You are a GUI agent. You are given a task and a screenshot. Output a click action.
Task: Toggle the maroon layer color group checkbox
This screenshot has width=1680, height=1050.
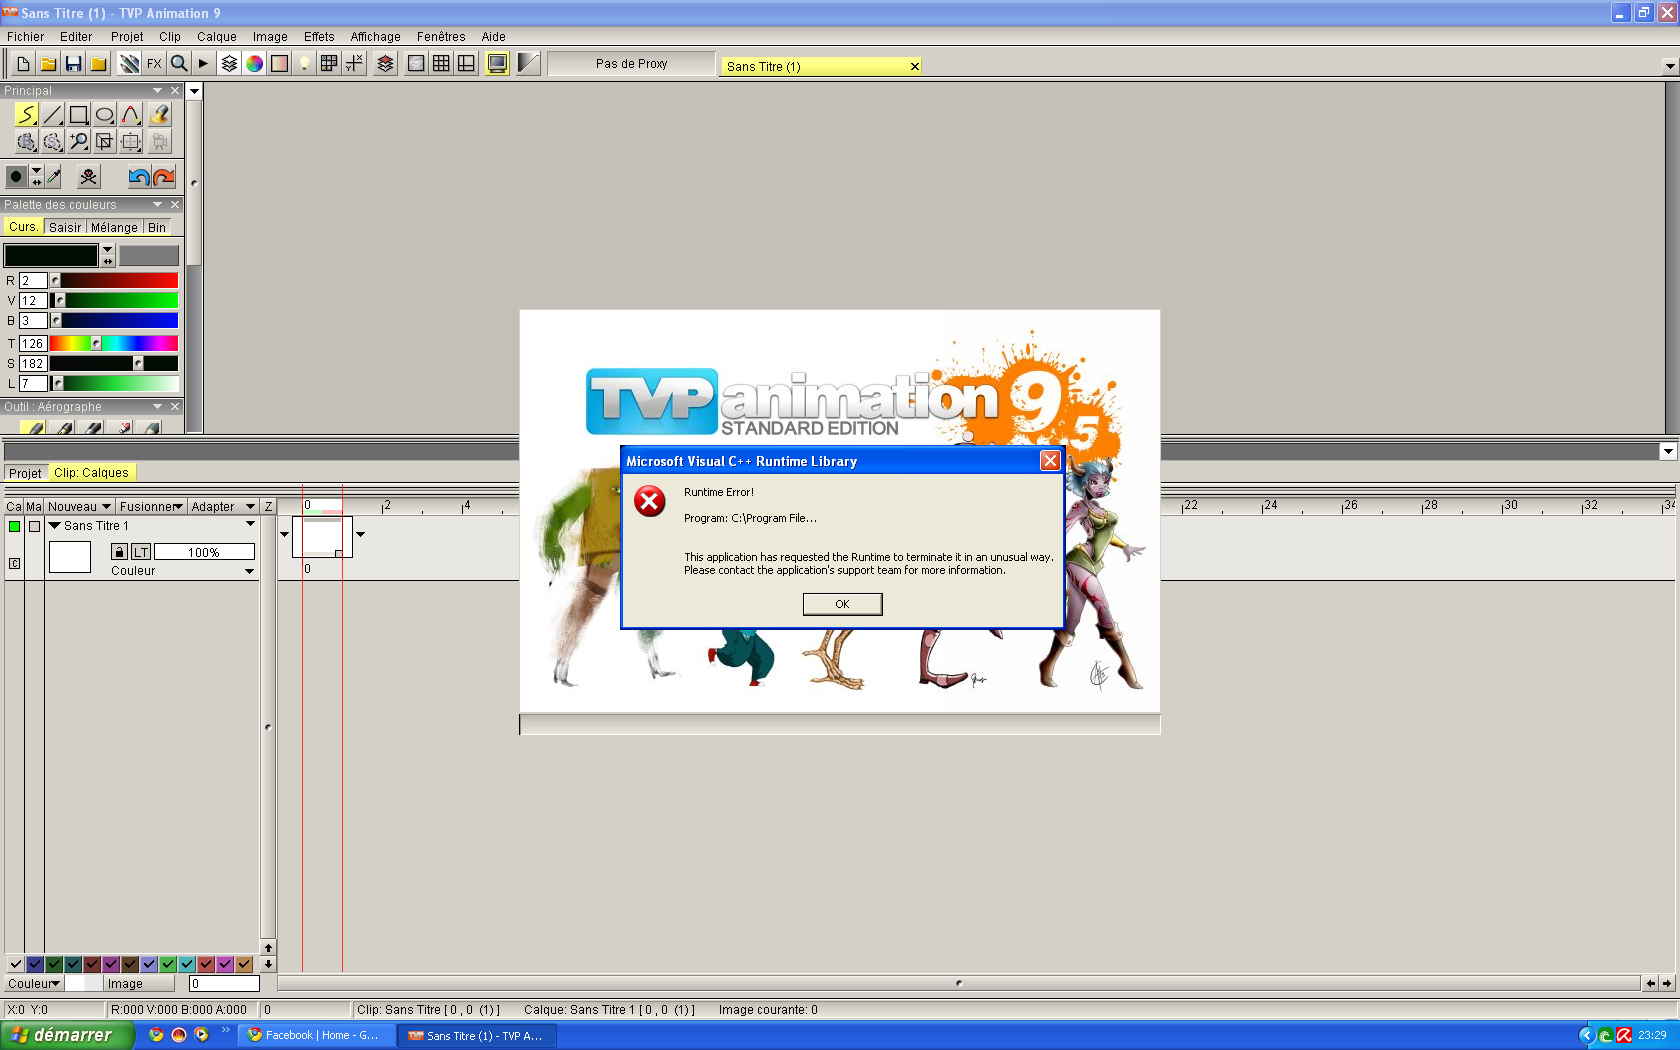(92, 964)
